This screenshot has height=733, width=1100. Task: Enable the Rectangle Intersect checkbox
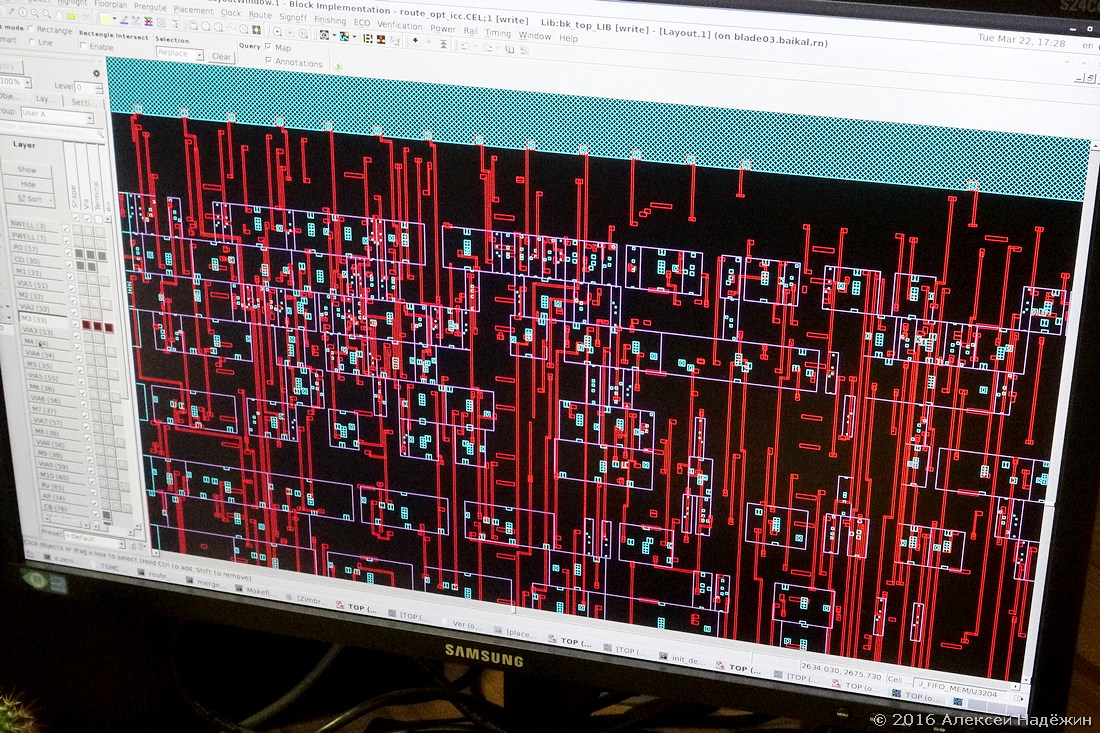coord(83,46)
